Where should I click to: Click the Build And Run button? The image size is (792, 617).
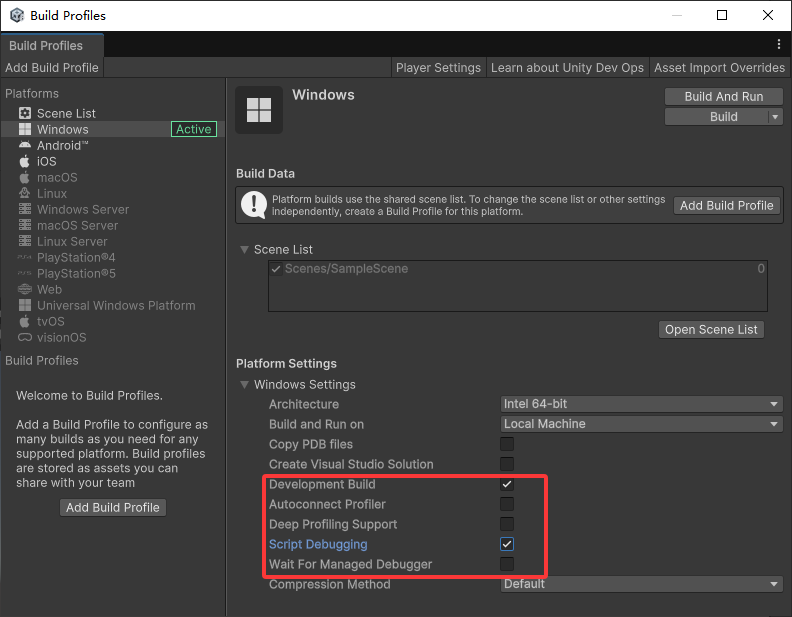click(723, 97)
